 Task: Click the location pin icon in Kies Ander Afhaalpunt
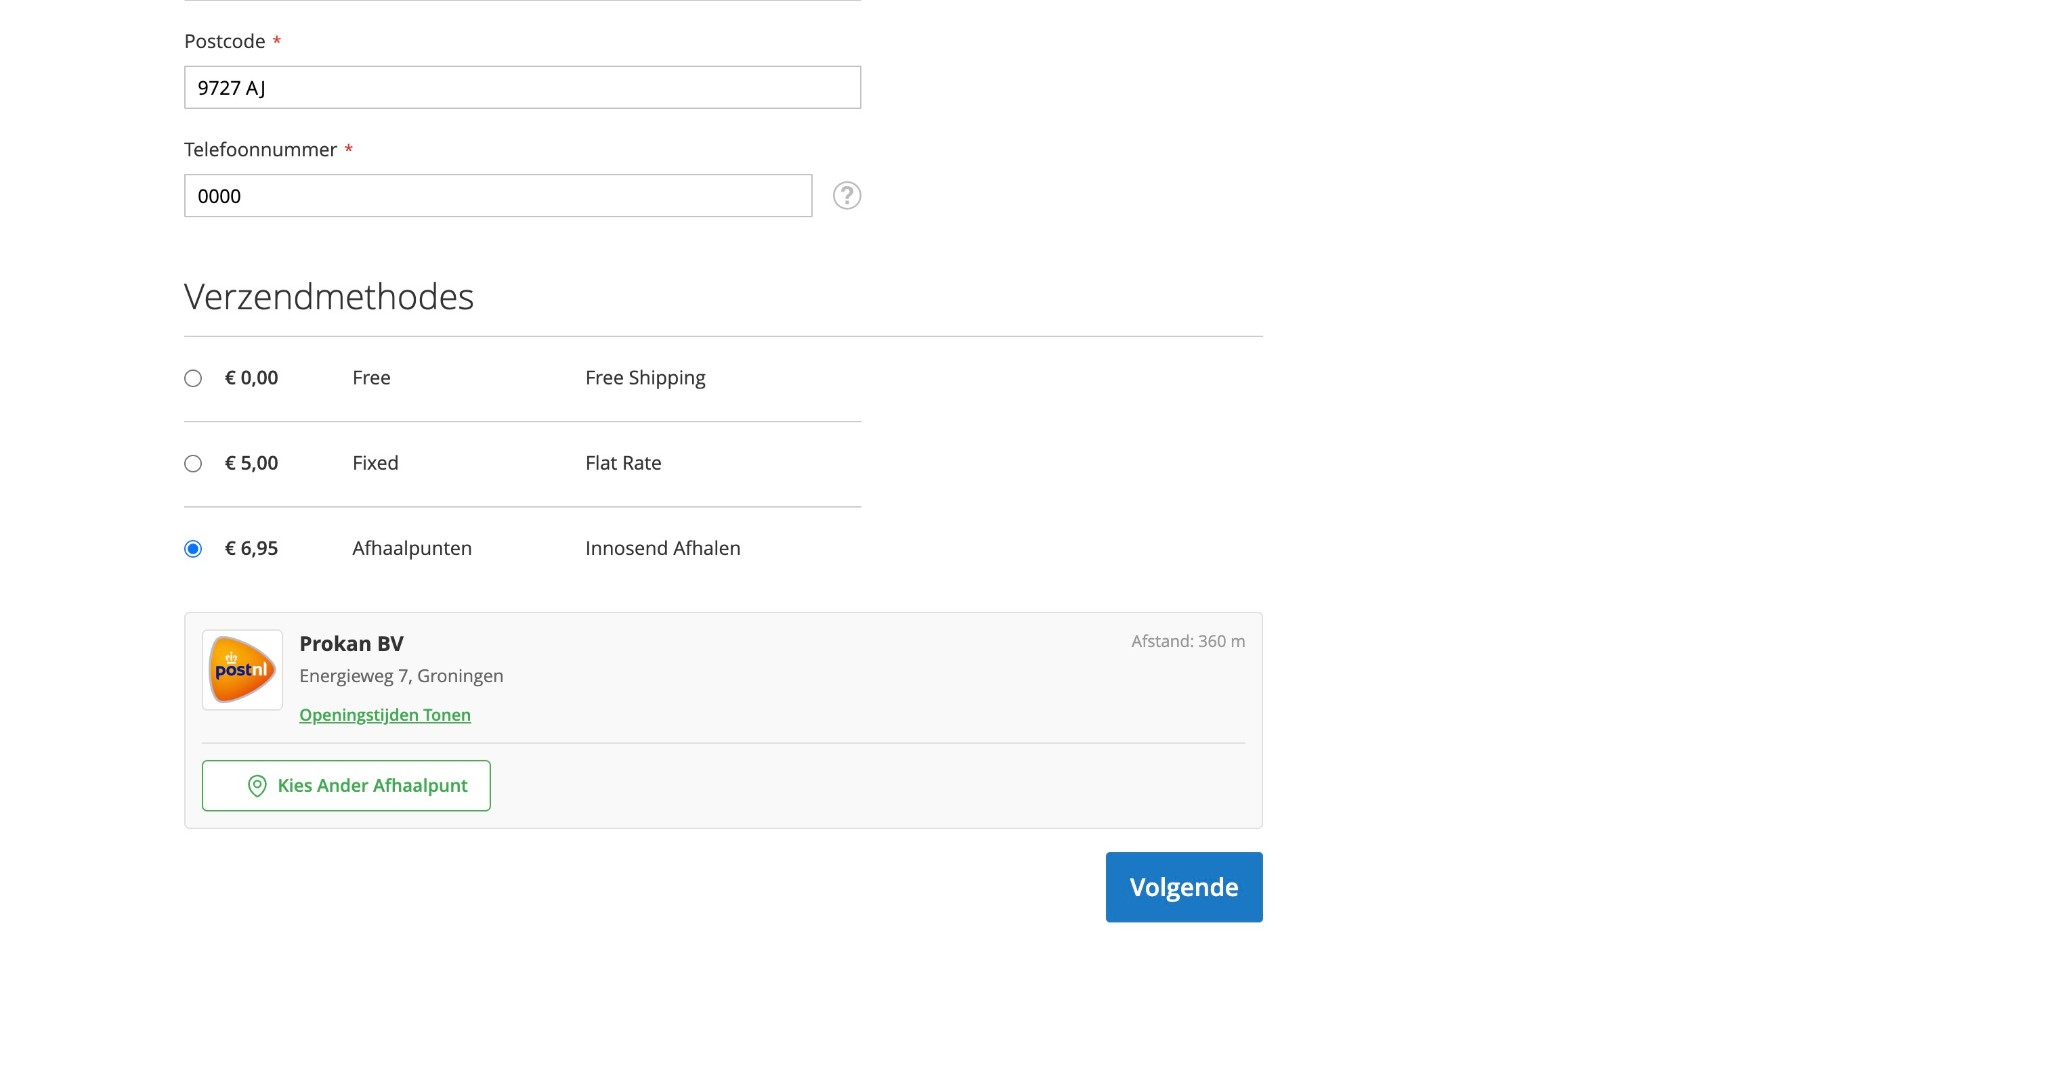[x=257, y=786]
